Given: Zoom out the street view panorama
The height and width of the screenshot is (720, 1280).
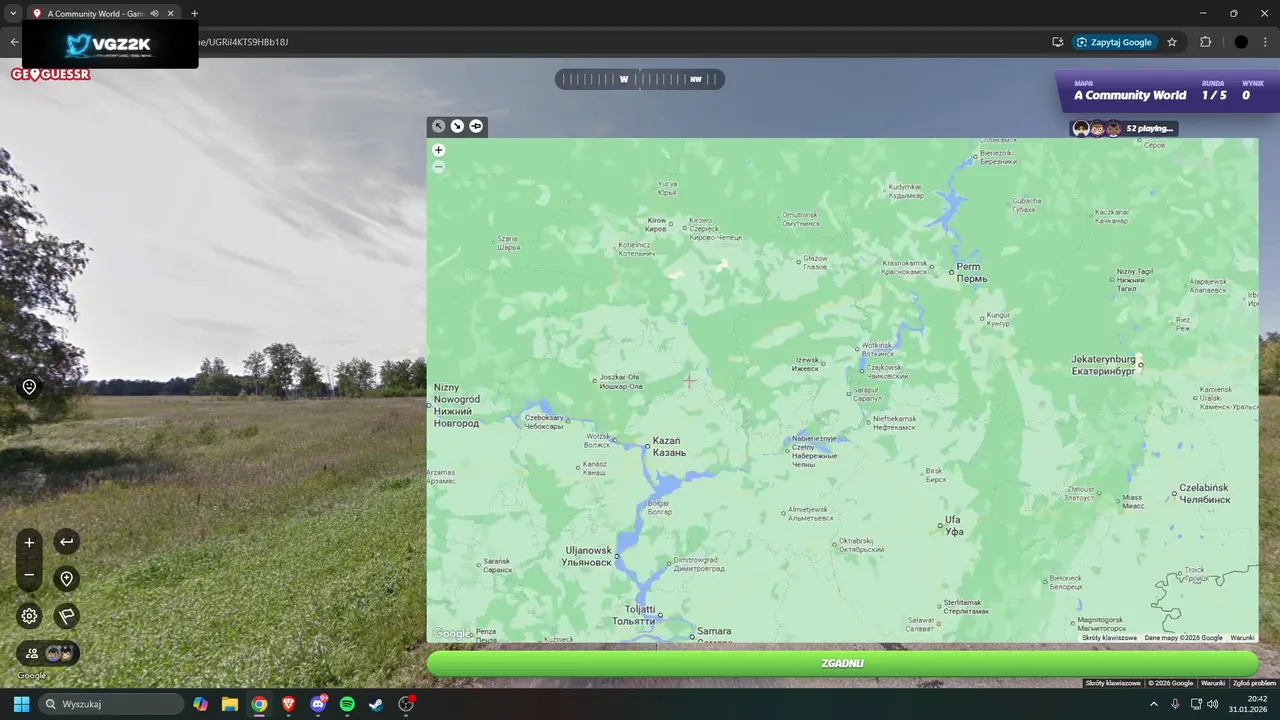Looking at the screenshot, I should [x=29, y=575].
